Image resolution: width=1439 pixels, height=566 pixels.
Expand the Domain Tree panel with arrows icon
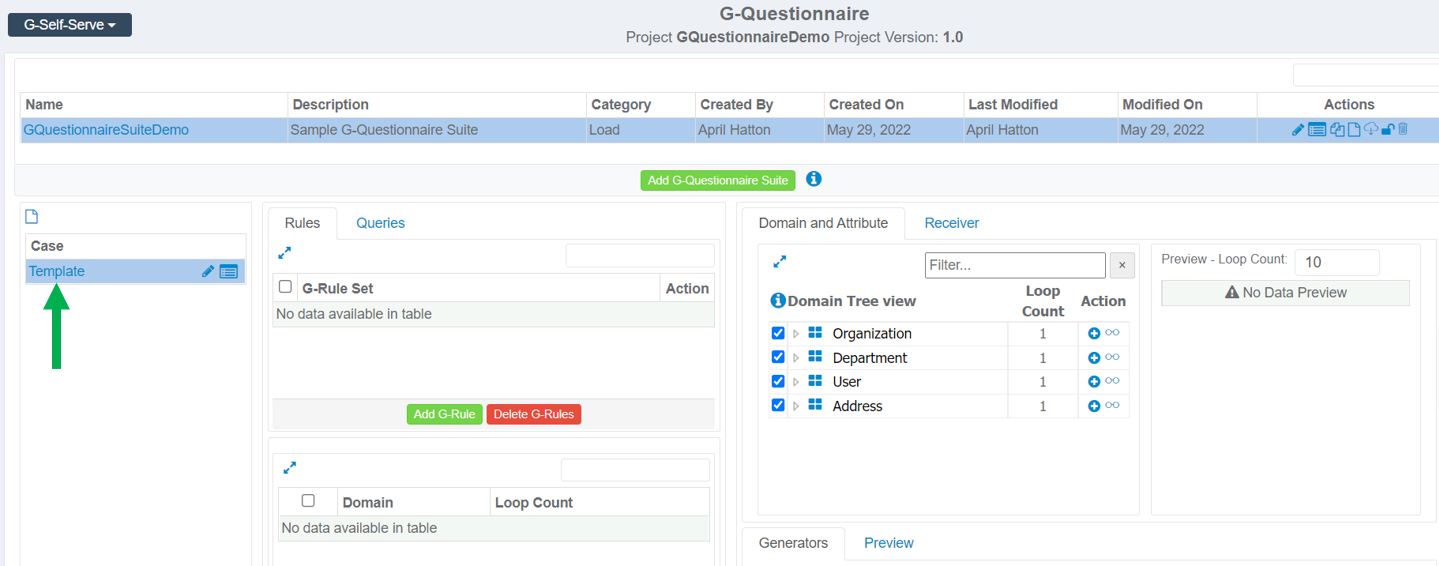click(780, 261)
